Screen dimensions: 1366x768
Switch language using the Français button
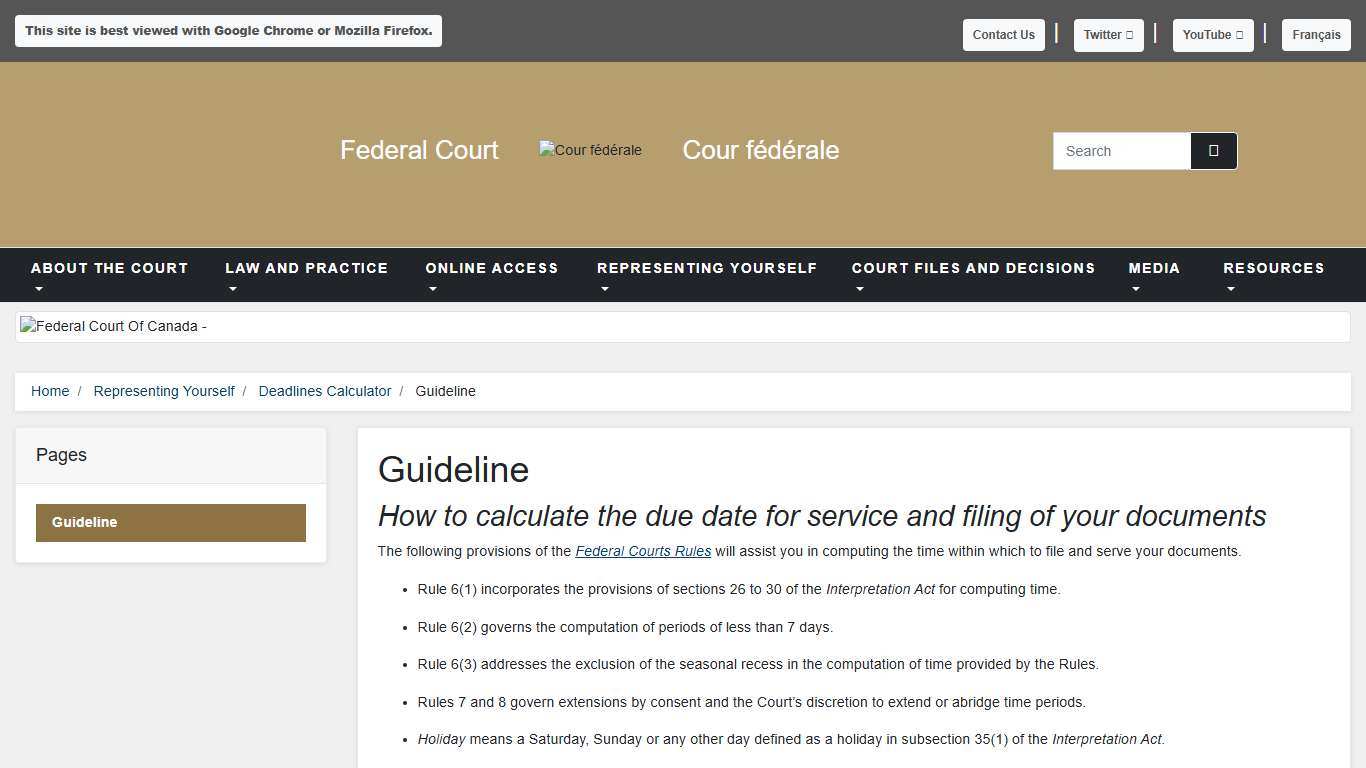pyautogui.click(x=1316, y=34)
